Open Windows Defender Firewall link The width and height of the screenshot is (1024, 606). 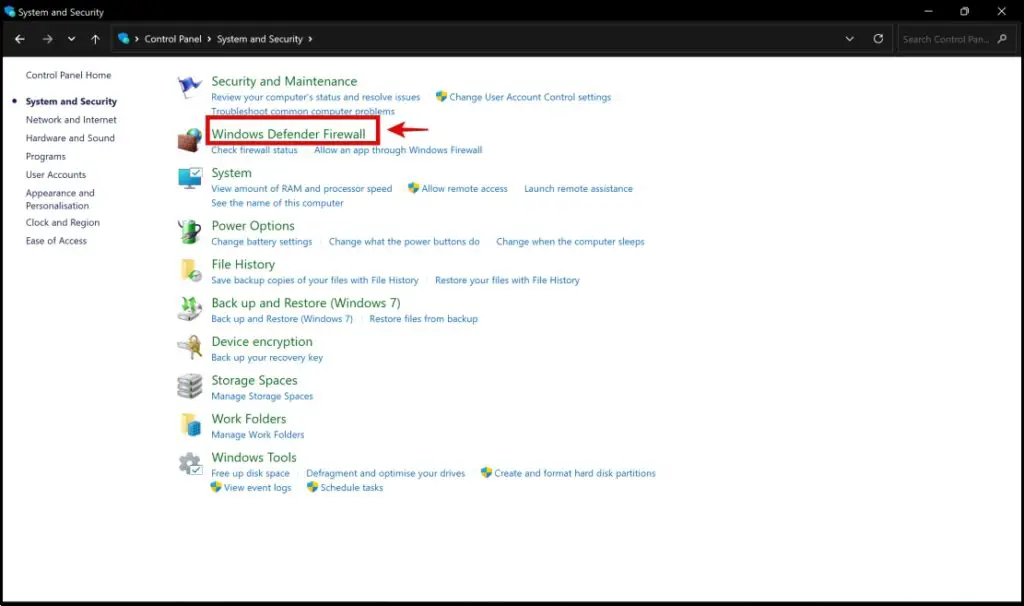pos(288,134)
